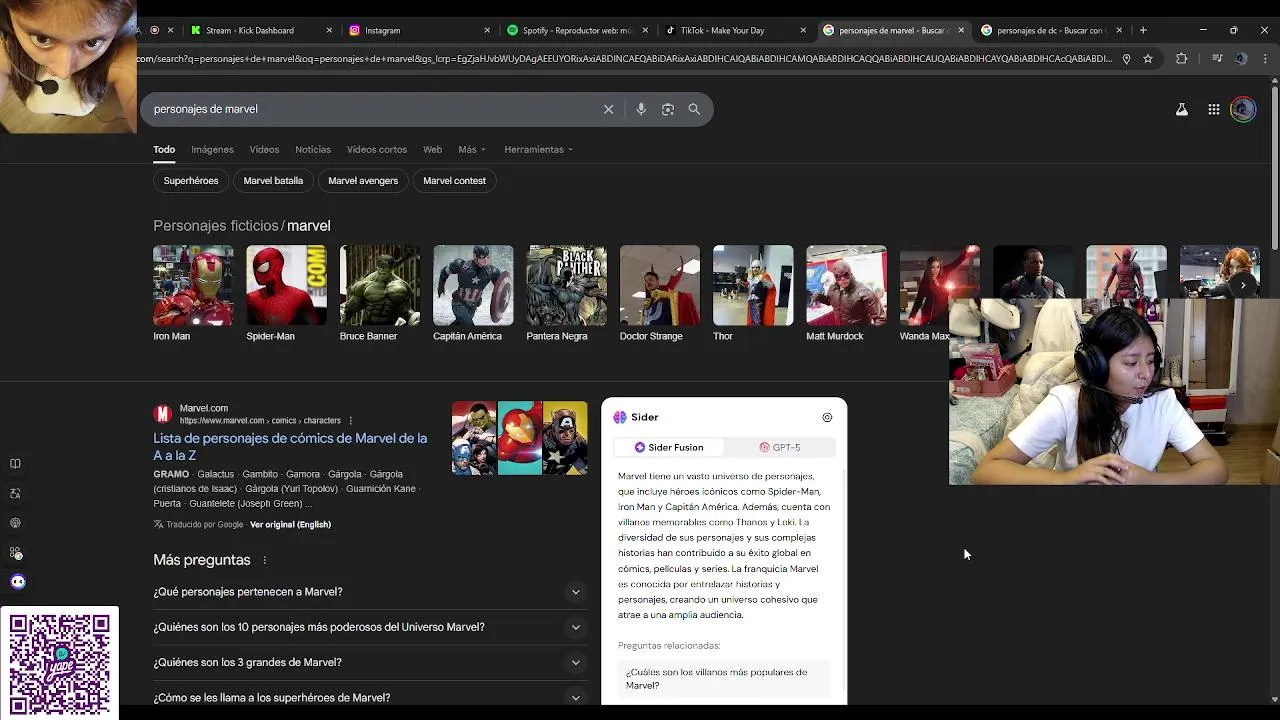Open Sider sidebar book reader icon
Viewport: 1280px width, 720px height.
(x=15, y=464)
